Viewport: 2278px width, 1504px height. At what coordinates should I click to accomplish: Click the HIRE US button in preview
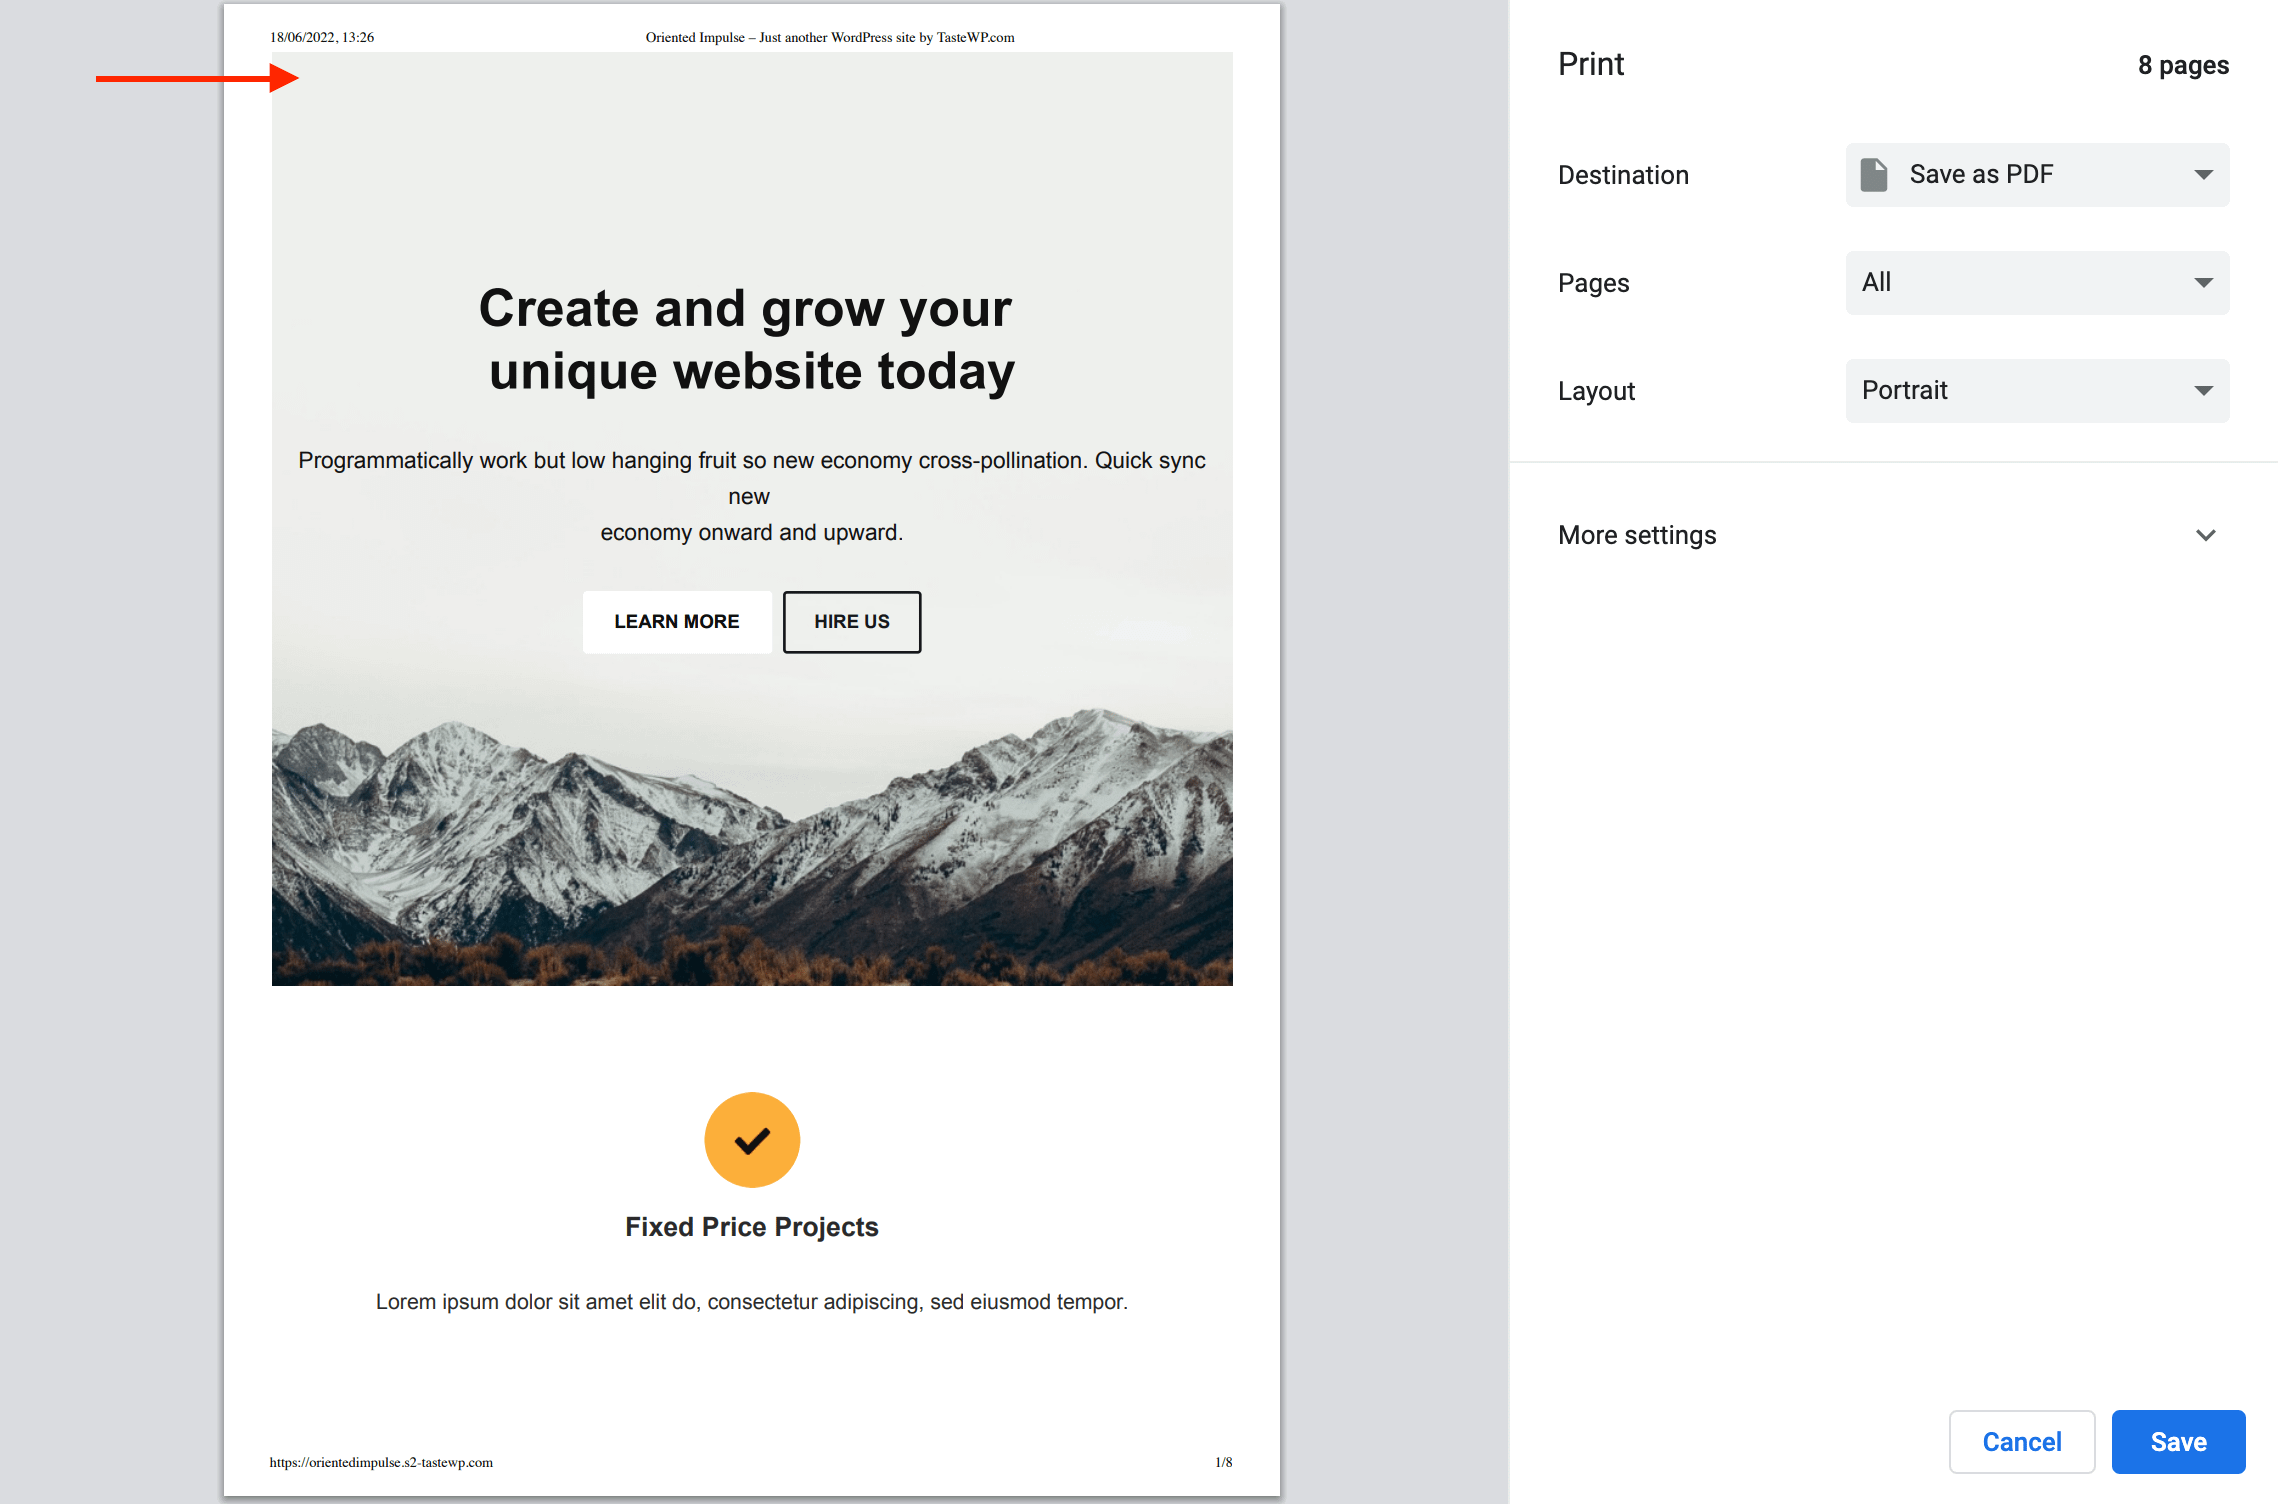tap(851, 621)
